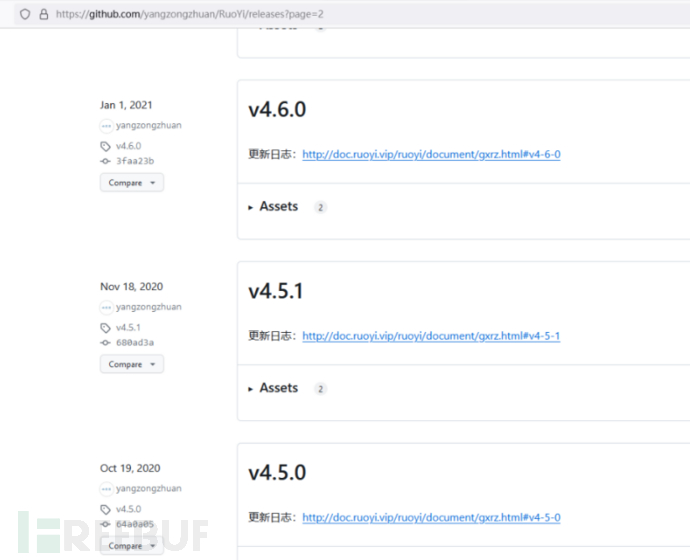Screen dimensions: 690x560
Task: Open Compare dropdown for v4.6.0 release
Action: (131, 183)
